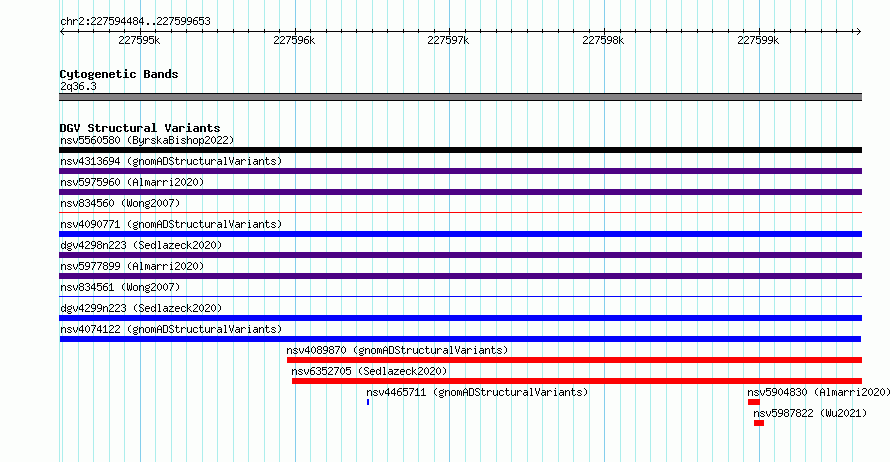Open the nsv5904830 (Almarri2020) label

[818, 392]
